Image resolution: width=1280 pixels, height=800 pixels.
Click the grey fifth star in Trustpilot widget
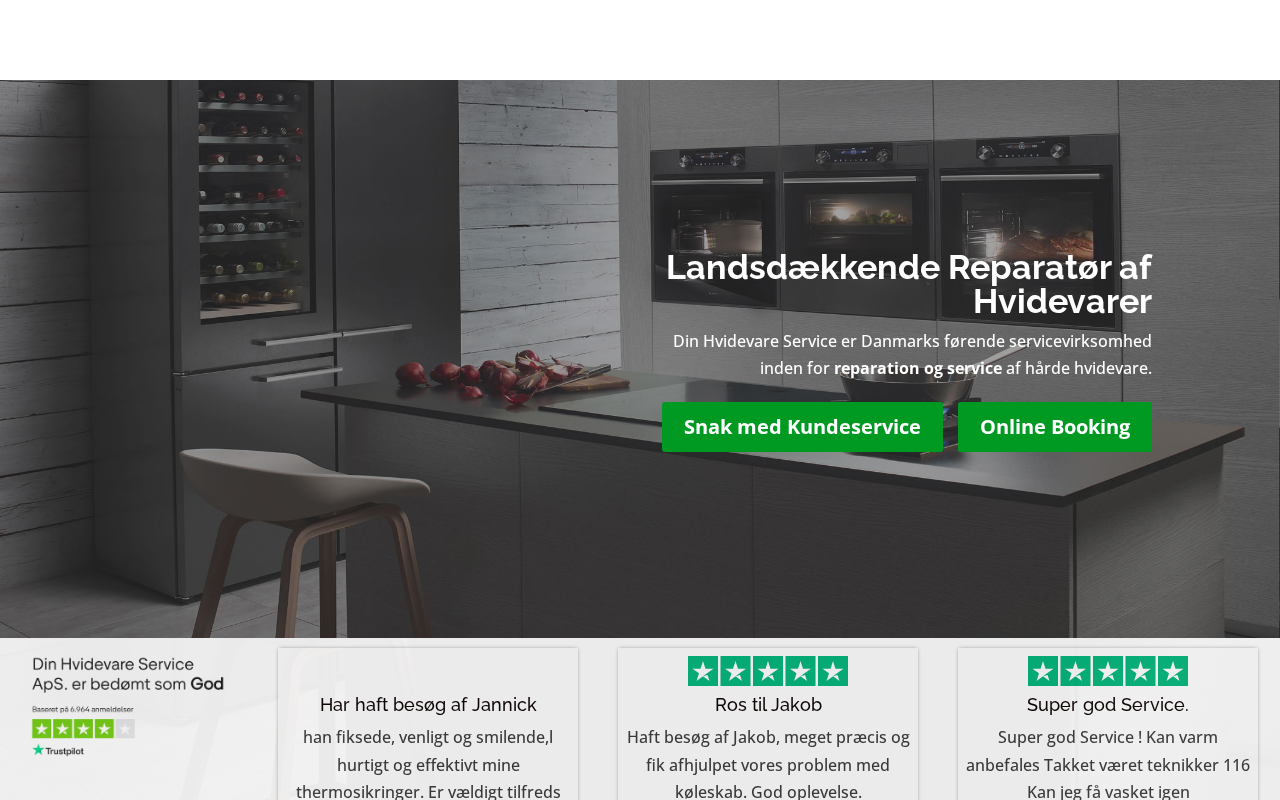click(125, 729)
